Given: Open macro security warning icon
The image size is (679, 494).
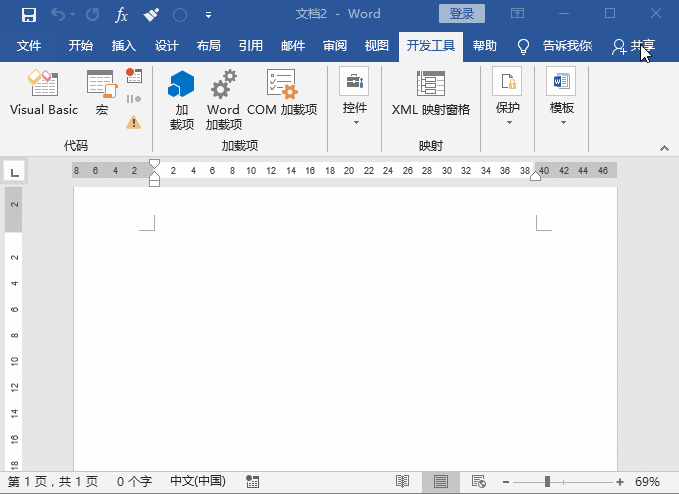Looking at the screenshot, I should 134,122.
